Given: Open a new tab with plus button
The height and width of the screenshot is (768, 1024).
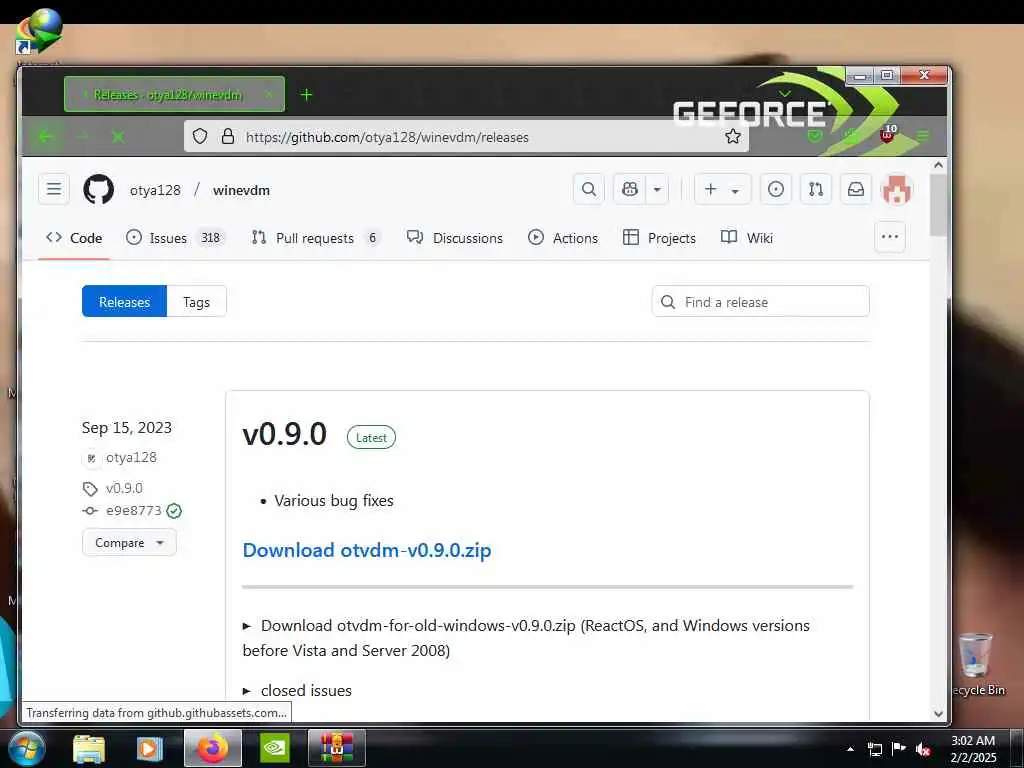Looking at the screenshot, I should [x=306, y=95].
